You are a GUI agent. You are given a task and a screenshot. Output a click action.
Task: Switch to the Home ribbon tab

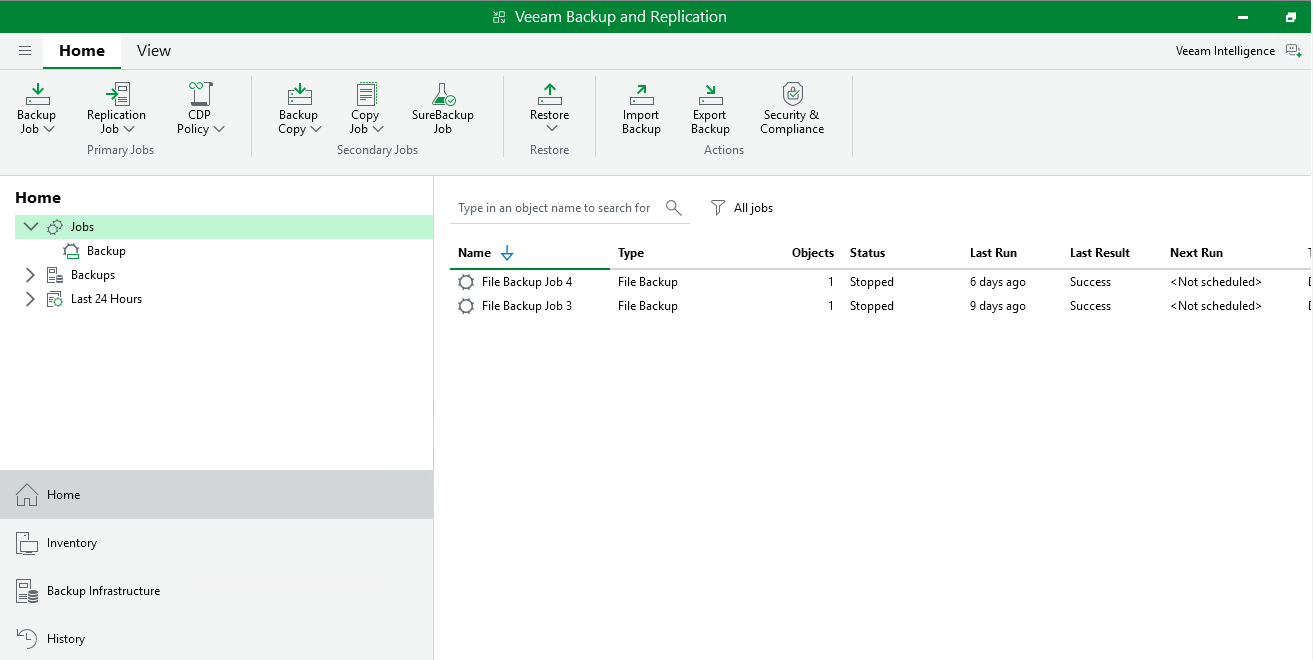pos(82,51)
